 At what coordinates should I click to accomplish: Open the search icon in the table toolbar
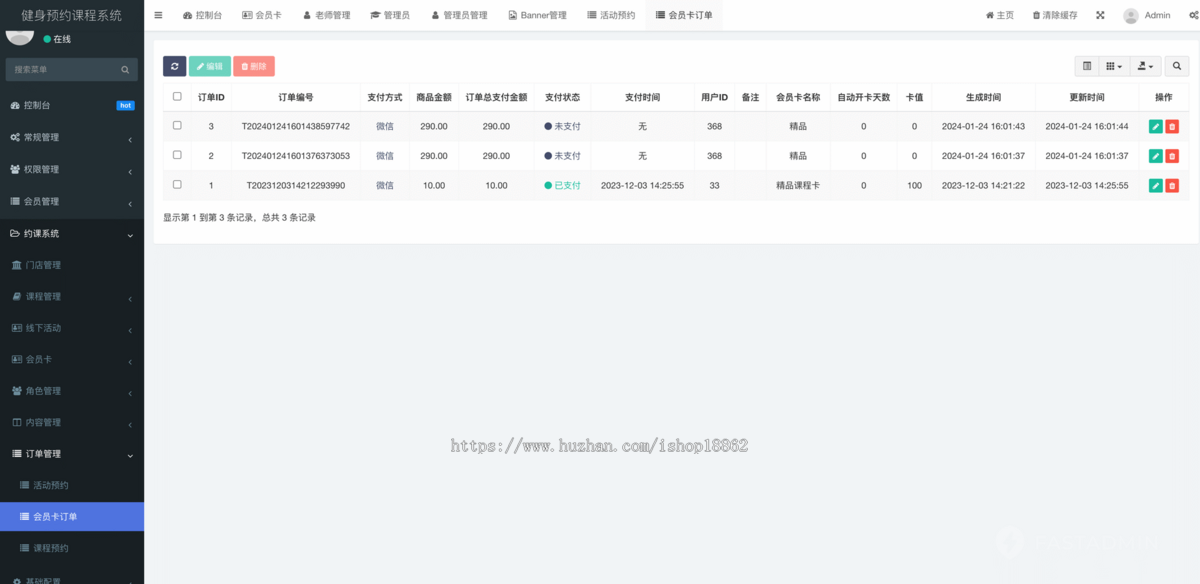[x=1177, y=66]
